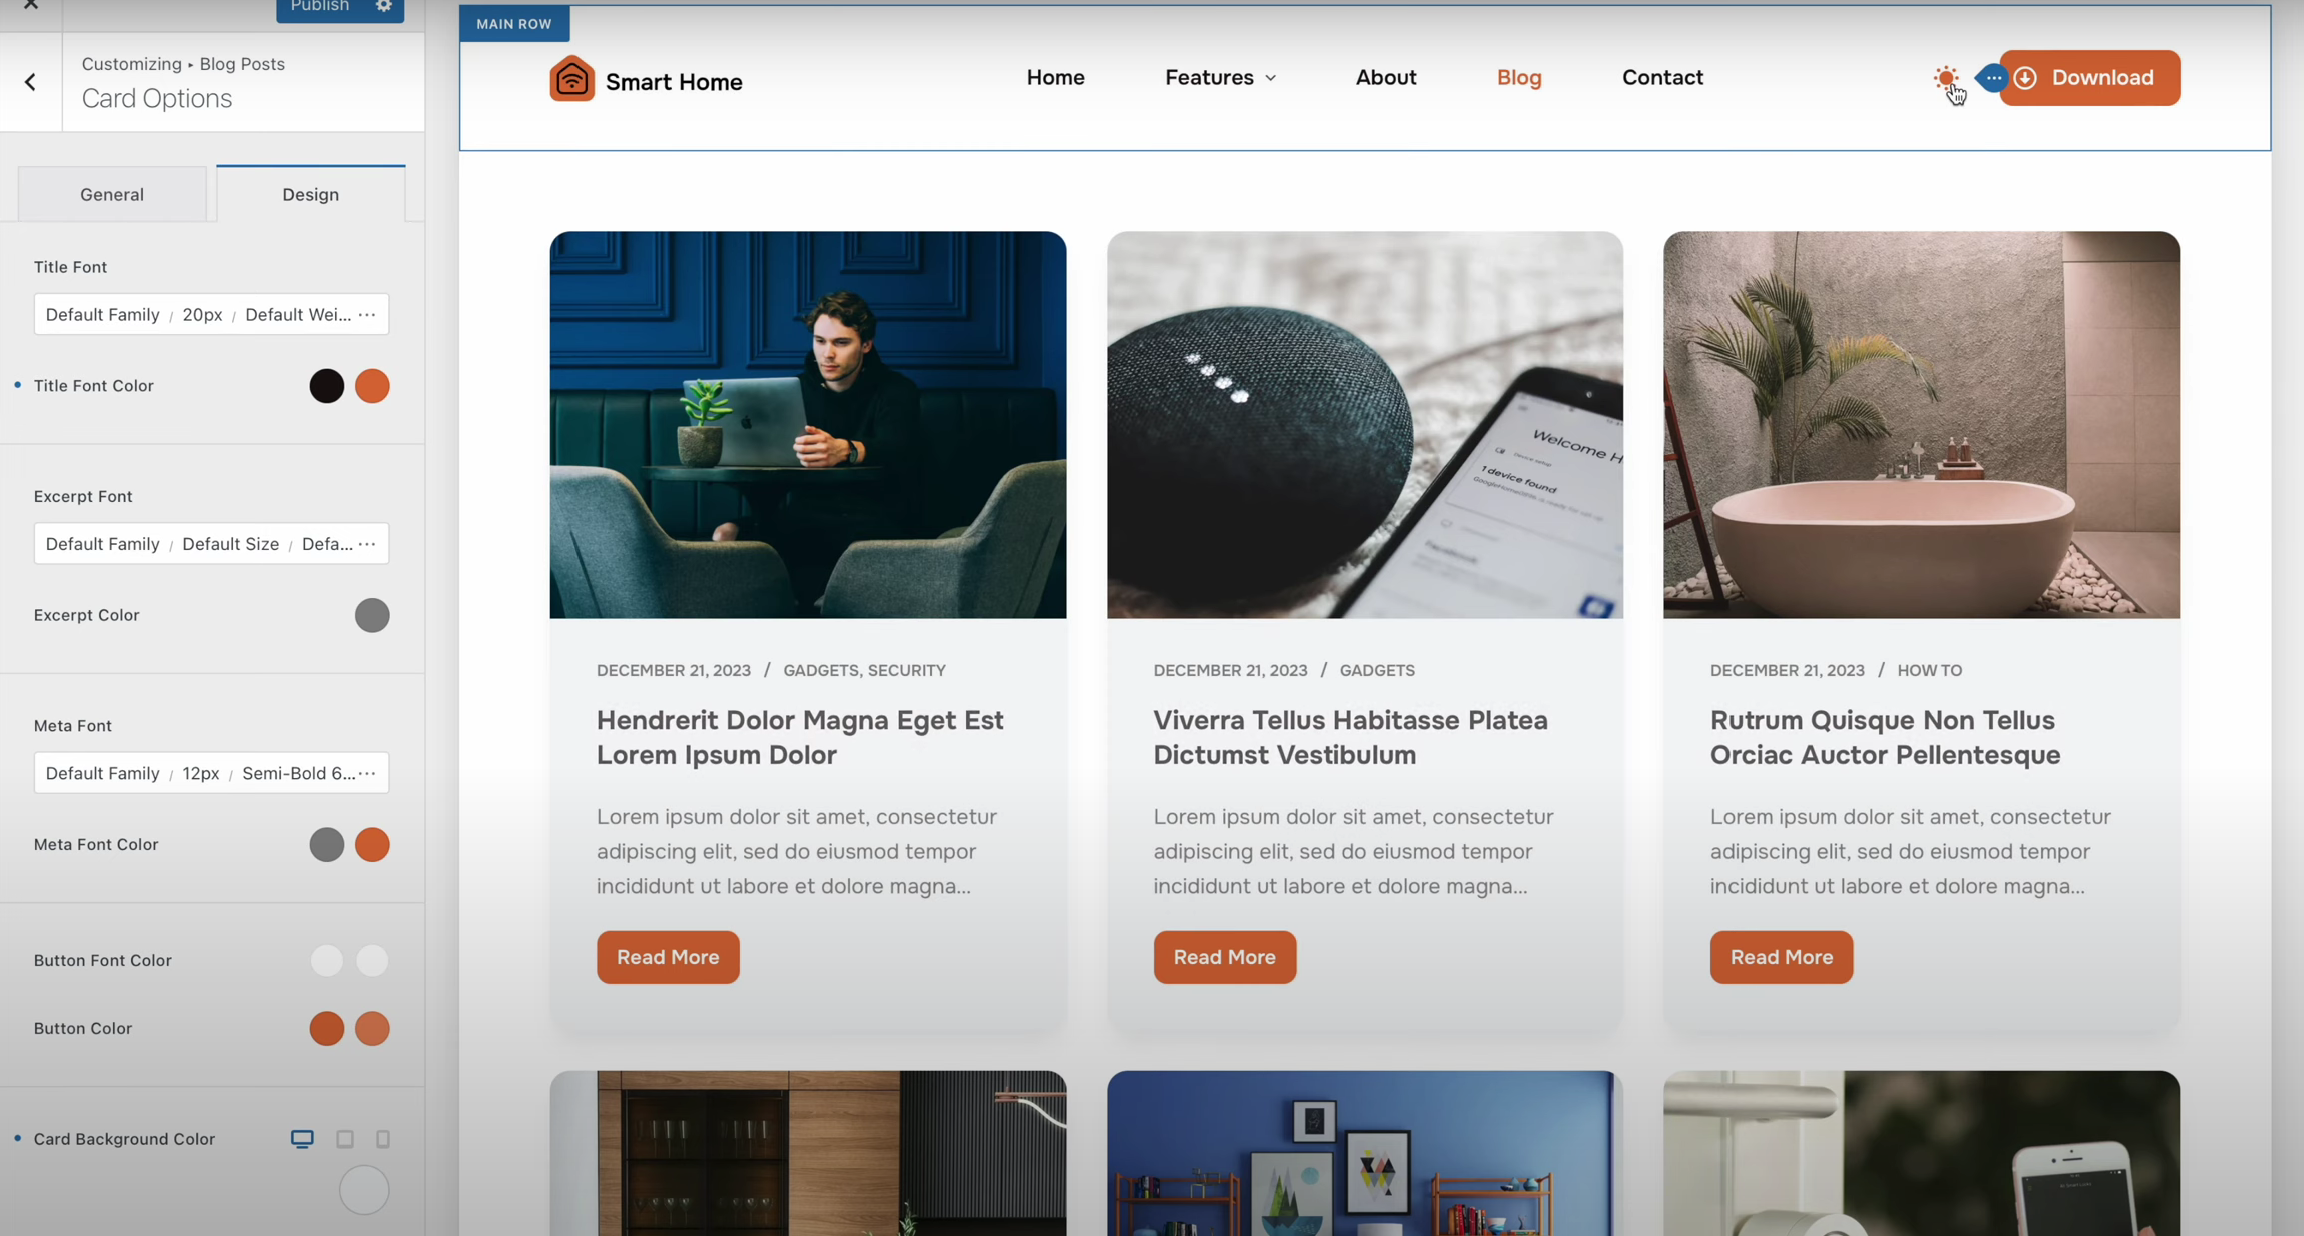Toggle the sun light-mode icon in header
Screen dimensions: 2304x1236
(1945, 78)
